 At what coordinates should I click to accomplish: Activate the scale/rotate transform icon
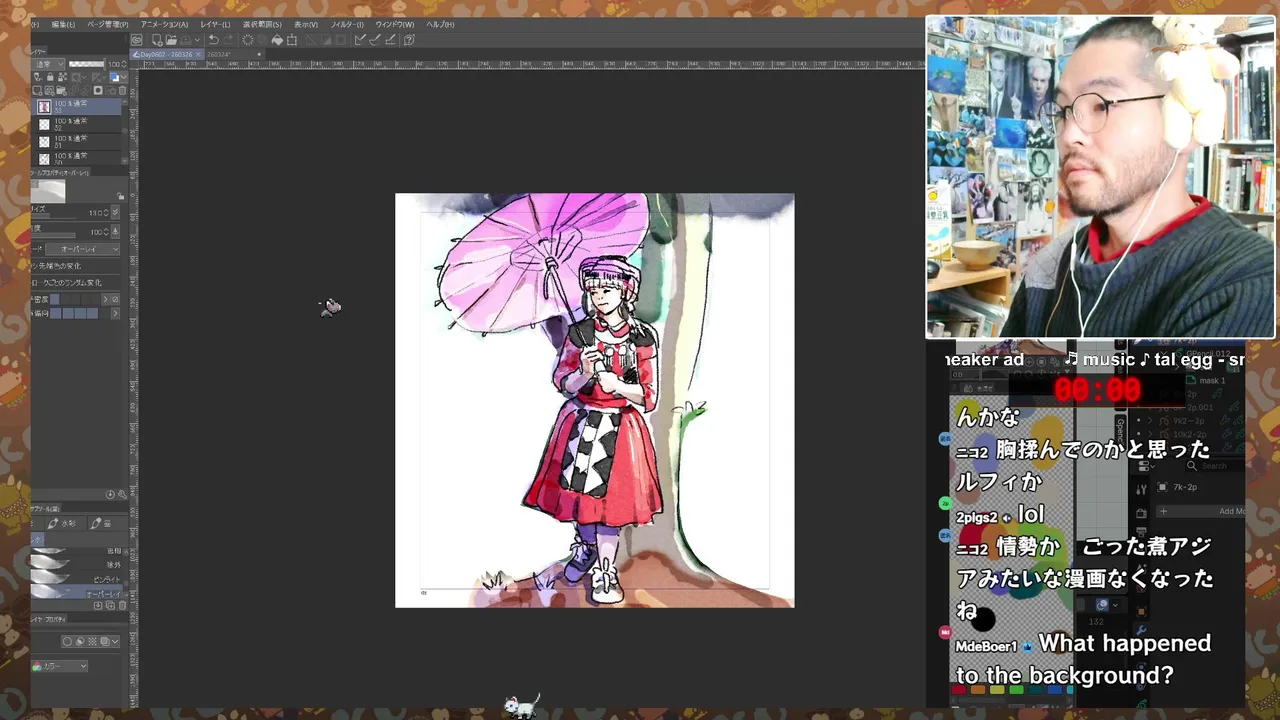pos(292,40)
